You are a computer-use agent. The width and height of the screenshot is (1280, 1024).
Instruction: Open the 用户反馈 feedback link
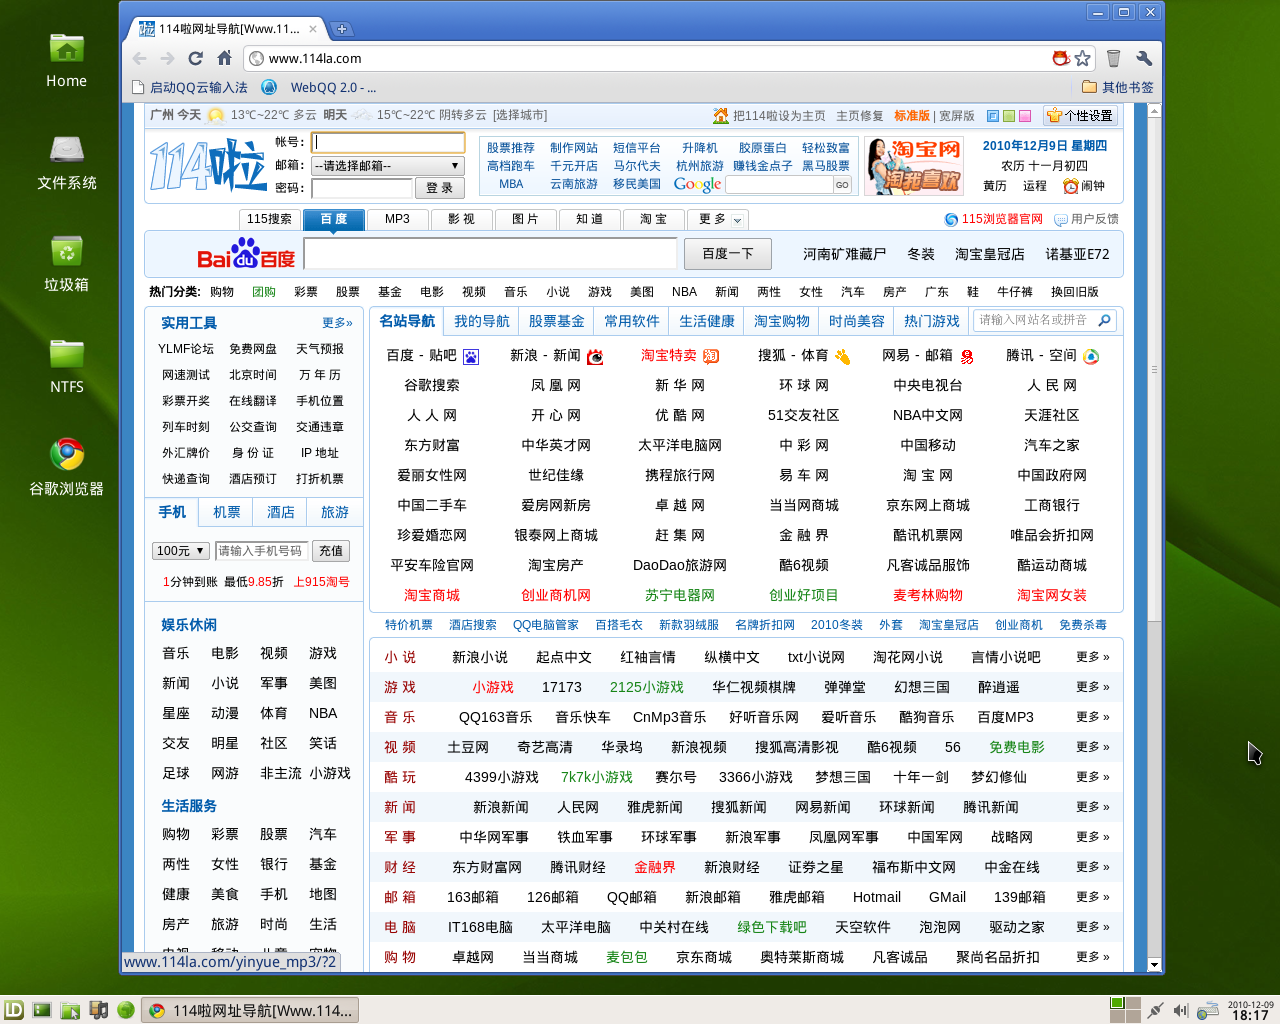pos(1087,219)
